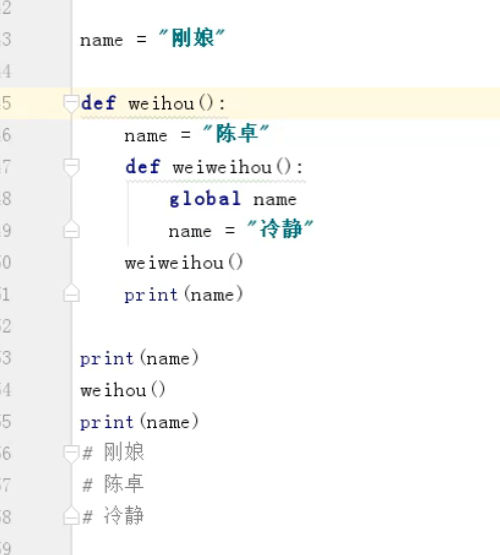The height and width of the screenshot is (555, 500).
Task: Place cursor in string "陈卓"
Action: (236, 133)
